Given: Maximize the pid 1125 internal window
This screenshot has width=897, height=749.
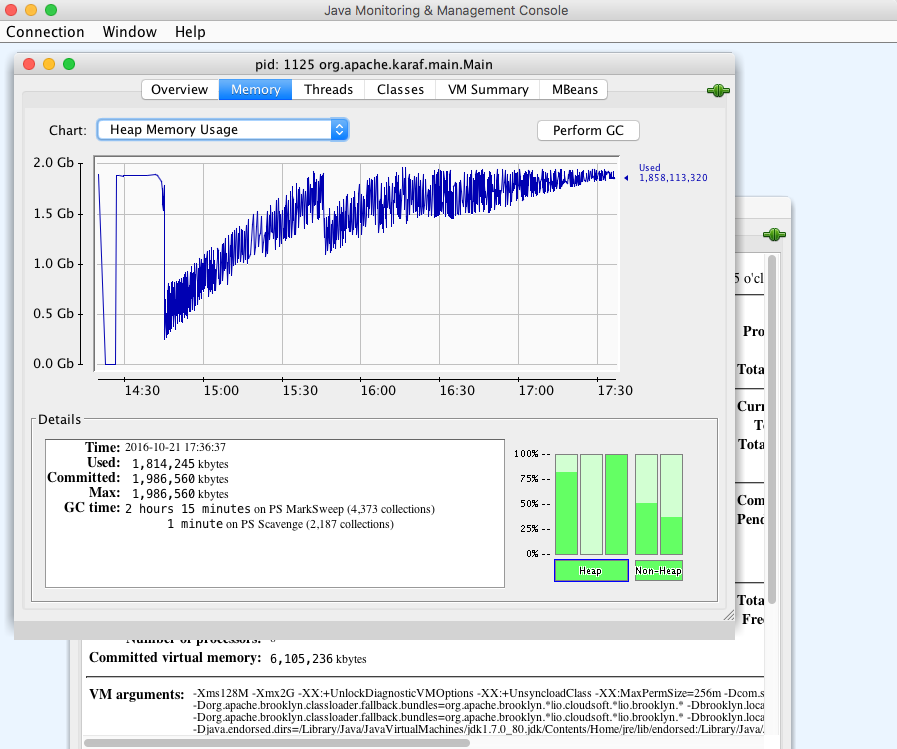Looking at the screenshot, I should [x=69, y=64].
